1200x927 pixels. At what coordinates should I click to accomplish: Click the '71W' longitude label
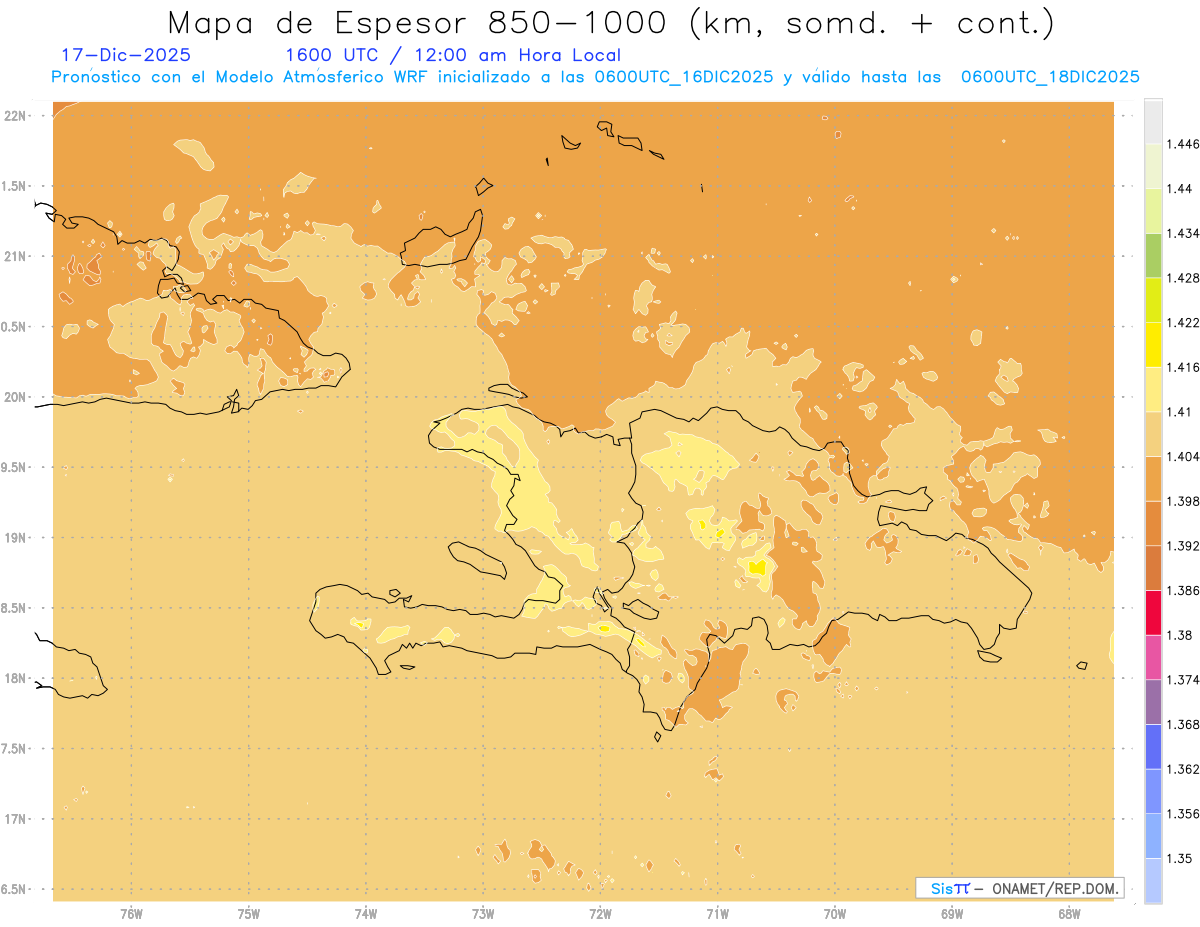pyautogui.click(x=717, y=914)
